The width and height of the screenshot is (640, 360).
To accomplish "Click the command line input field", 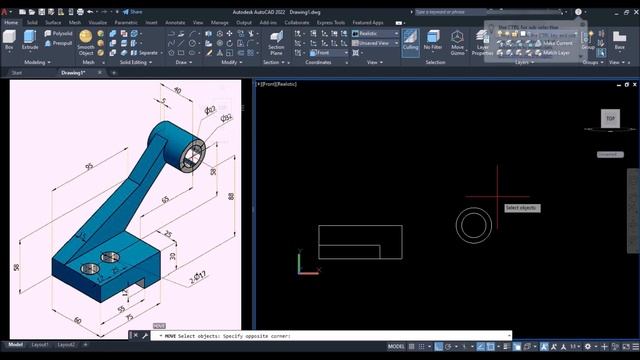I will coord(331,336).
